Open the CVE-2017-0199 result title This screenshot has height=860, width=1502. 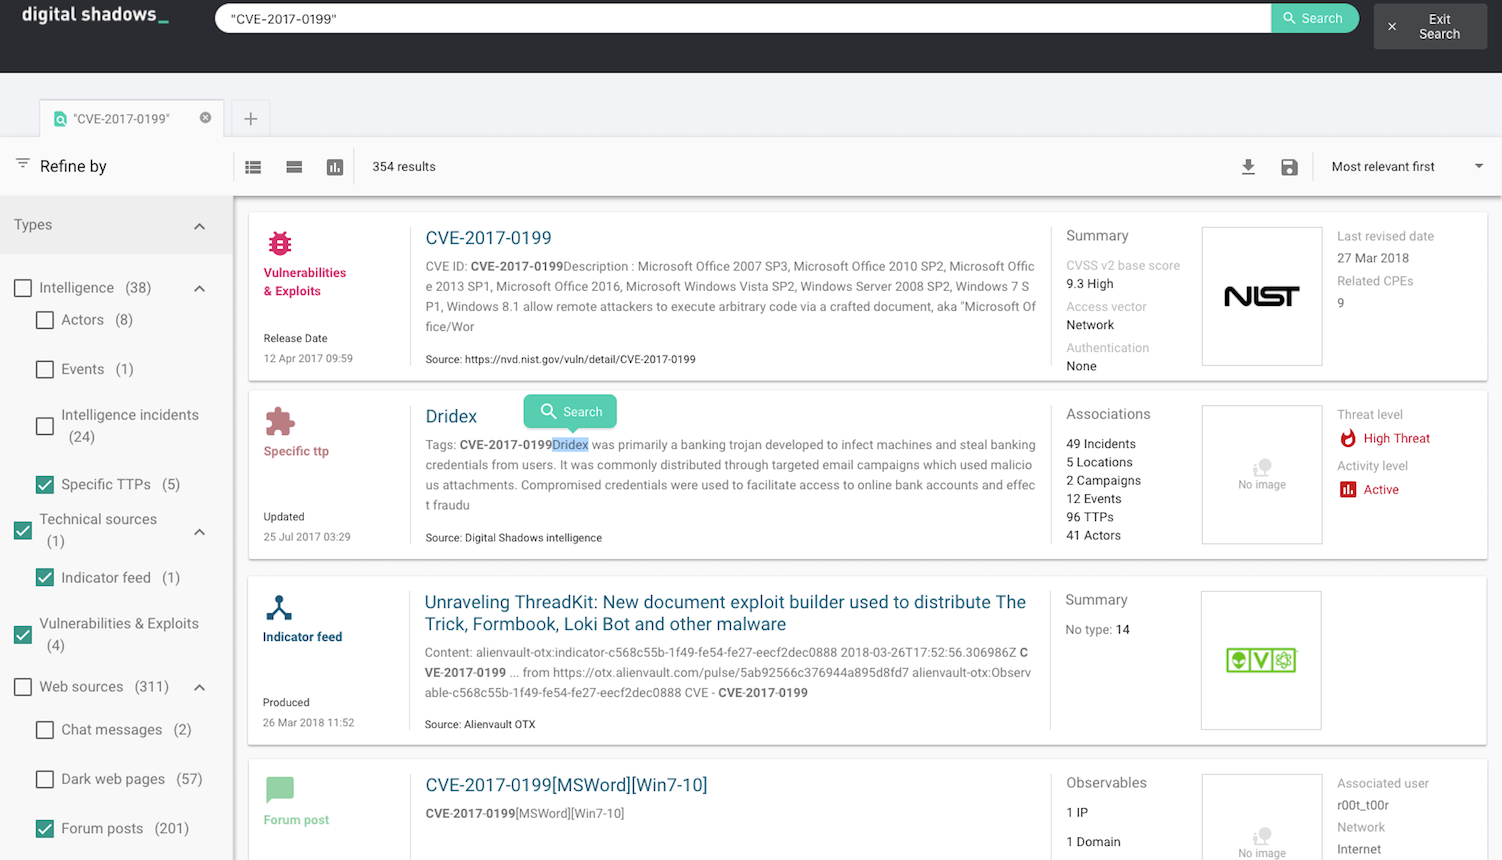coord(488,238)
